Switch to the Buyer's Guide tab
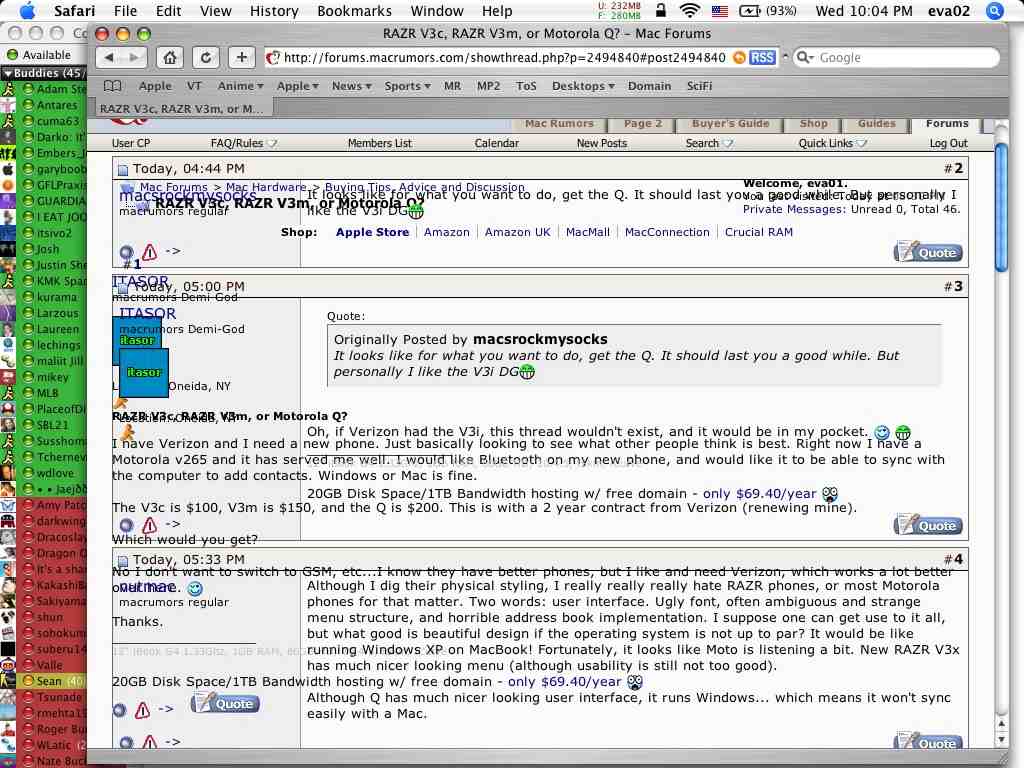 (x=730, y=124)
